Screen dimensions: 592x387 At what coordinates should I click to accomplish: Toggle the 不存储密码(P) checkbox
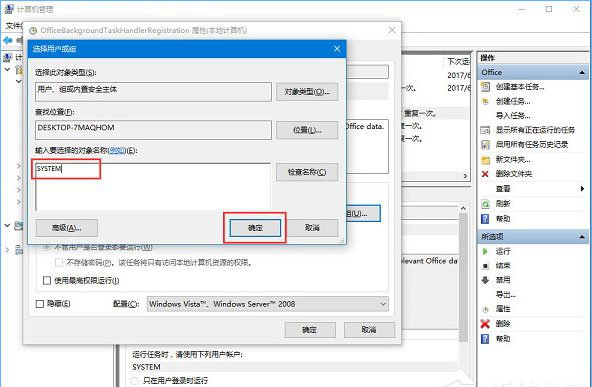coord(59,262)
